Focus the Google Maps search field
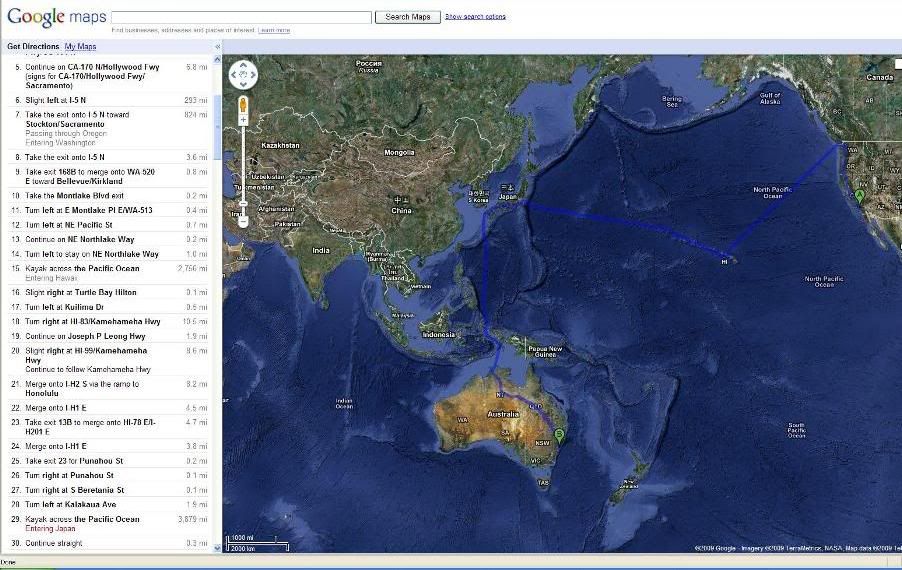This screenshot has width=902, height=570. [241, 17]
